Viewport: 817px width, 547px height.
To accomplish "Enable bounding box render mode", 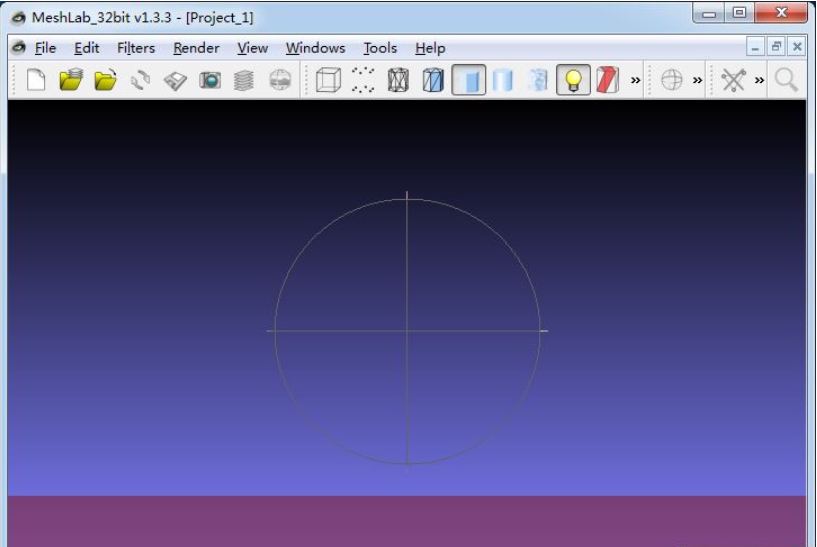I will tap(328, 80).
